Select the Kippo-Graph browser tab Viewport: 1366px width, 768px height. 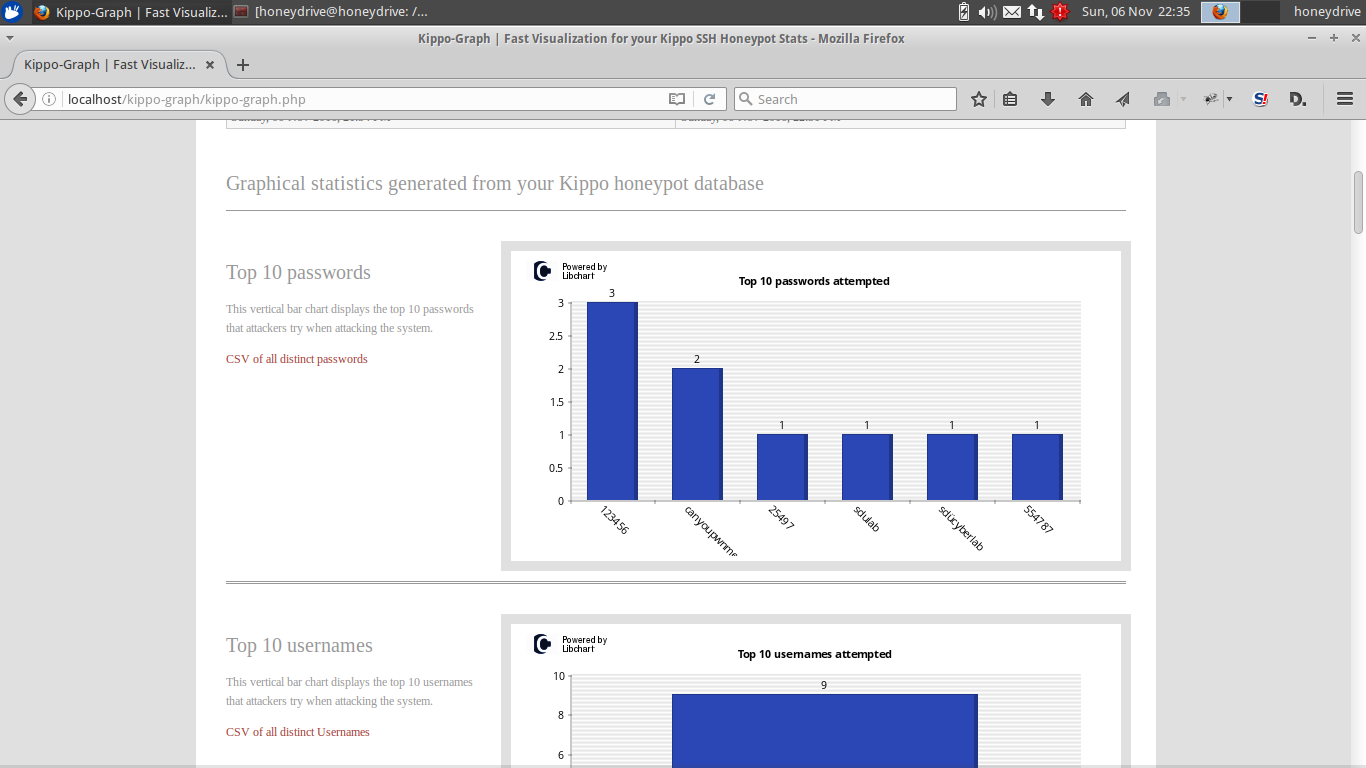click(x=110, y=65)
